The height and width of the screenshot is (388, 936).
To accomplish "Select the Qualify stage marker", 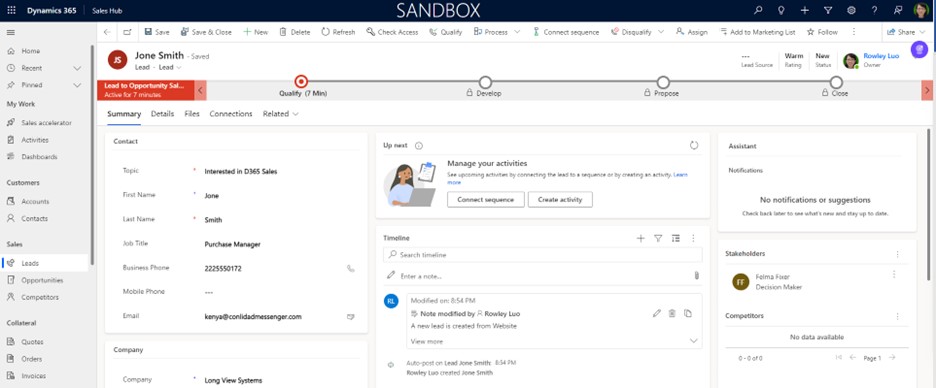I will click(301, 82).
